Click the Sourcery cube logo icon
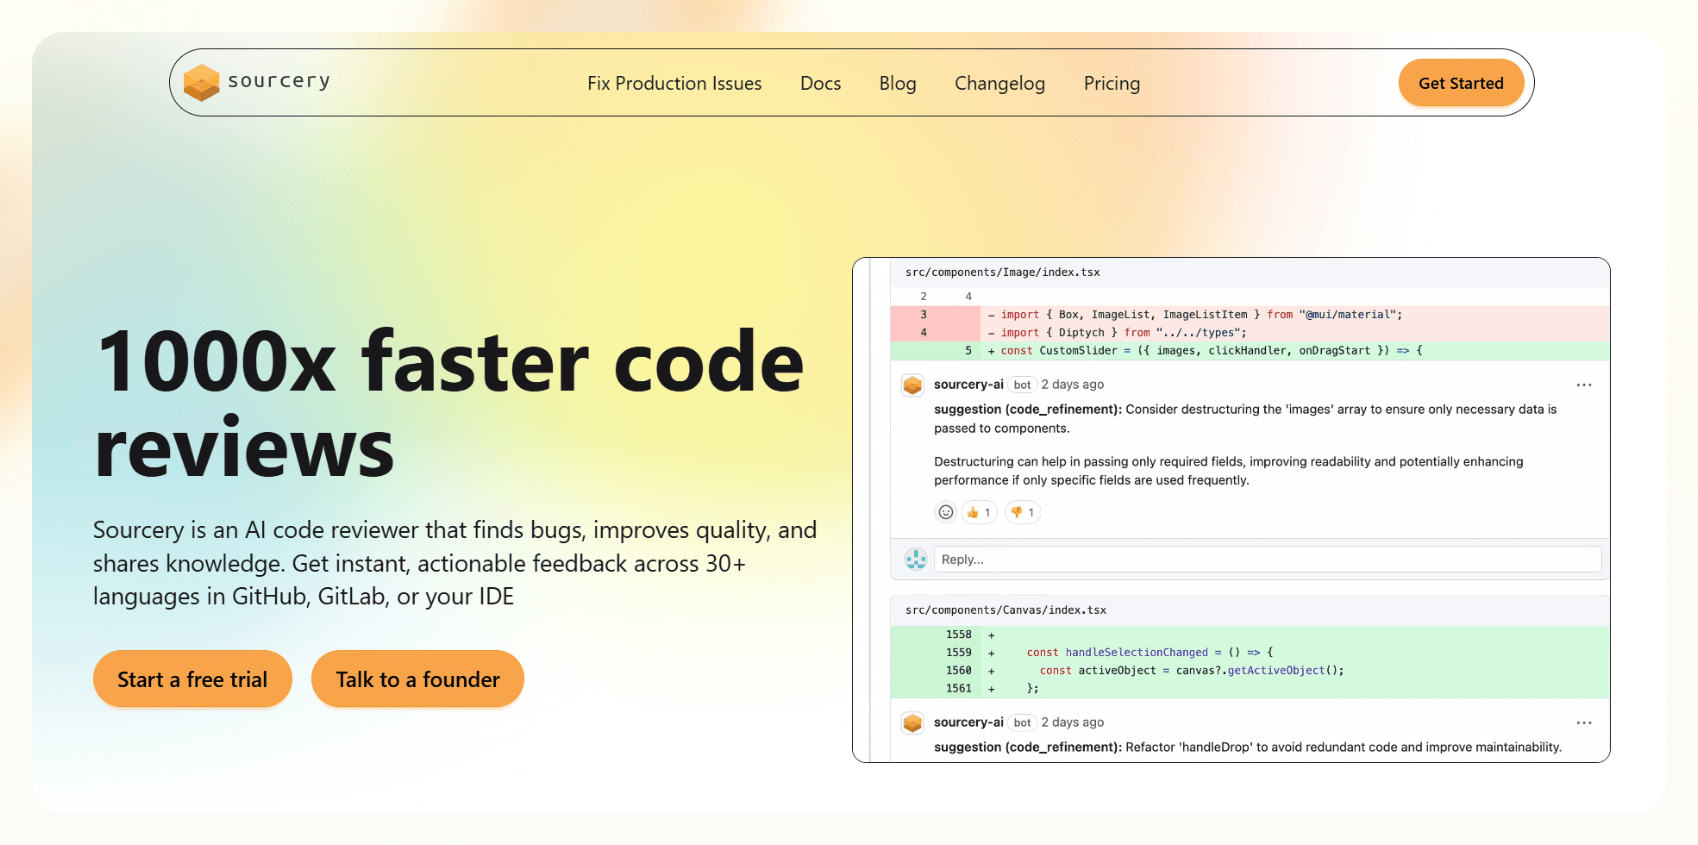 pyautogui.click(x=201, y=83)
